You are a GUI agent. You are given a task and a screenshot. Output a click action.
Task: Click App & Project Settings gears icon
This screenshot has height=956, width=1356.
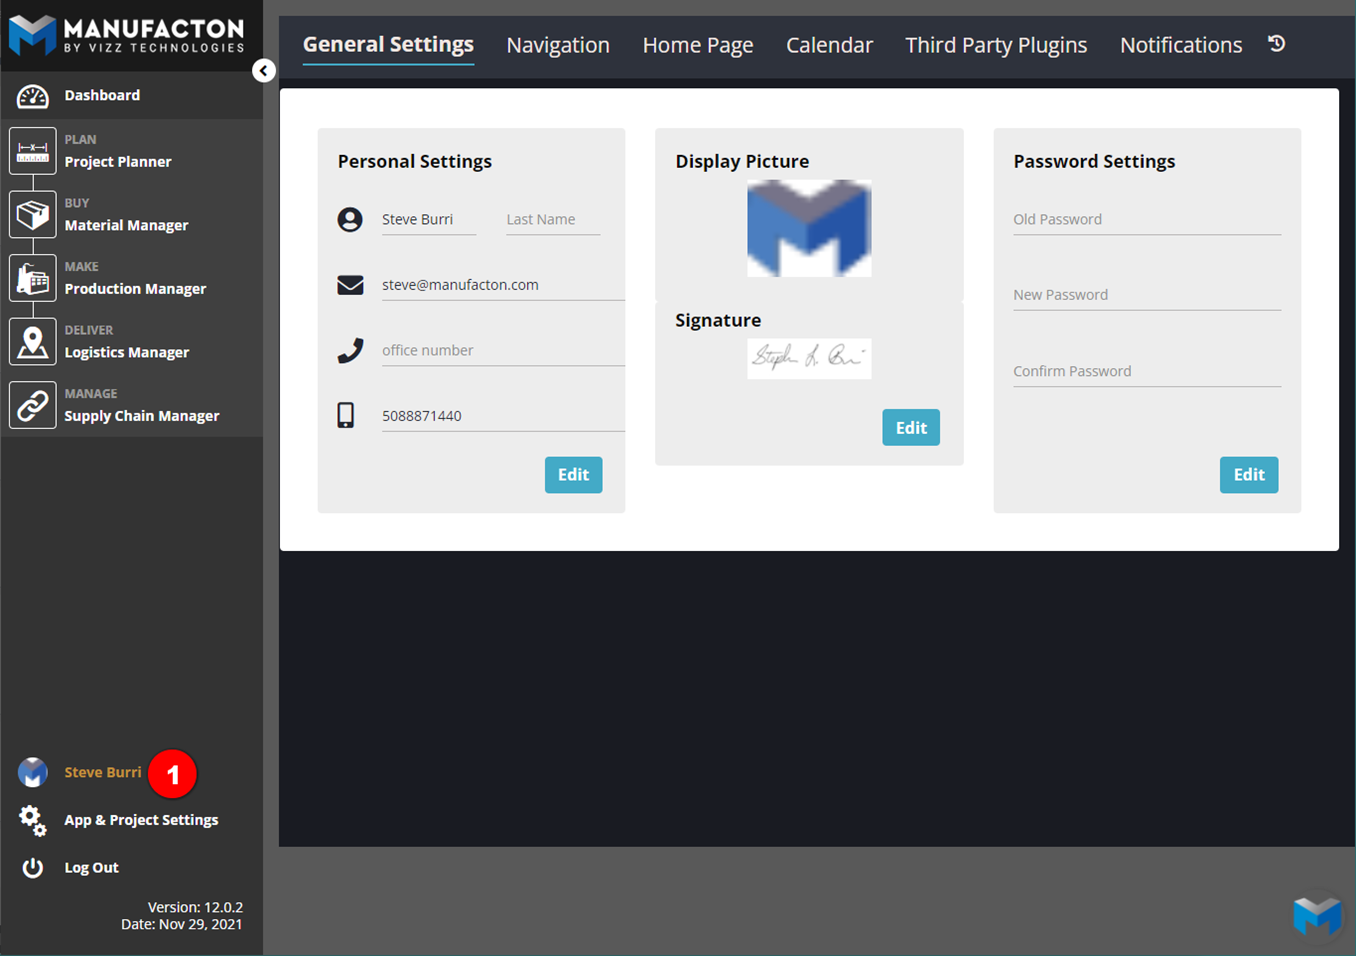[32, 820]
